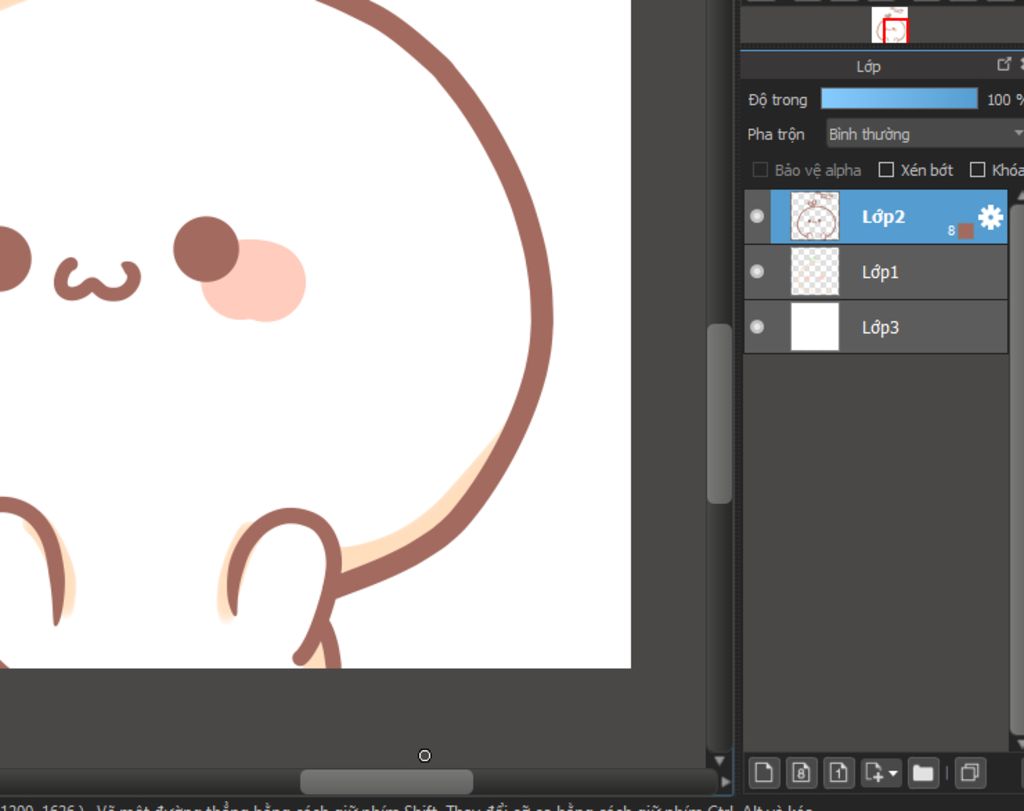Image resolution: width=1024 pixels, height=811 pixels.
Task: Add a new 8-bit layer
Action: pyautogui.click(x=801, y=773)
